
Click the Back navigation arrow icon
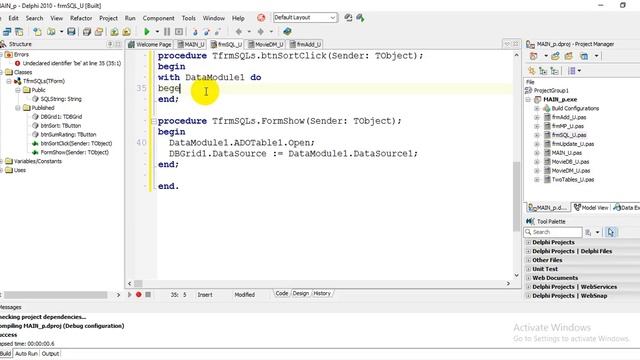[x=239, y=31]
